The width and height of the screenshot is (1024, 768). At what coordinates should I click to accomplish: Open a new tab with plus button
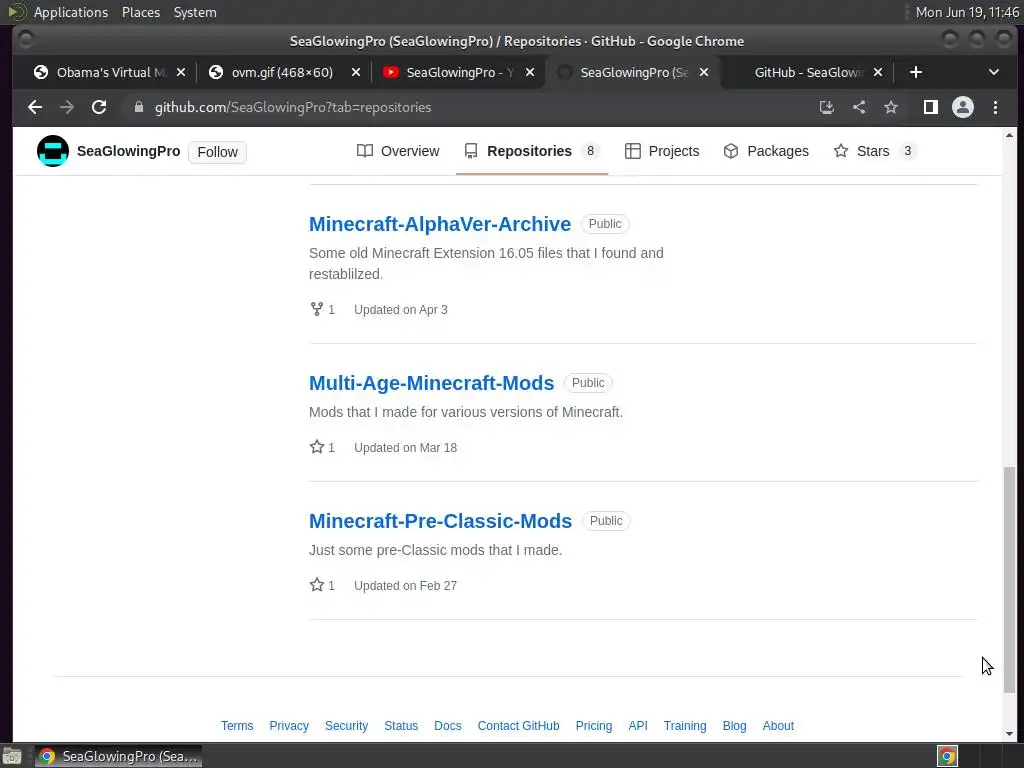click(916, 72)
